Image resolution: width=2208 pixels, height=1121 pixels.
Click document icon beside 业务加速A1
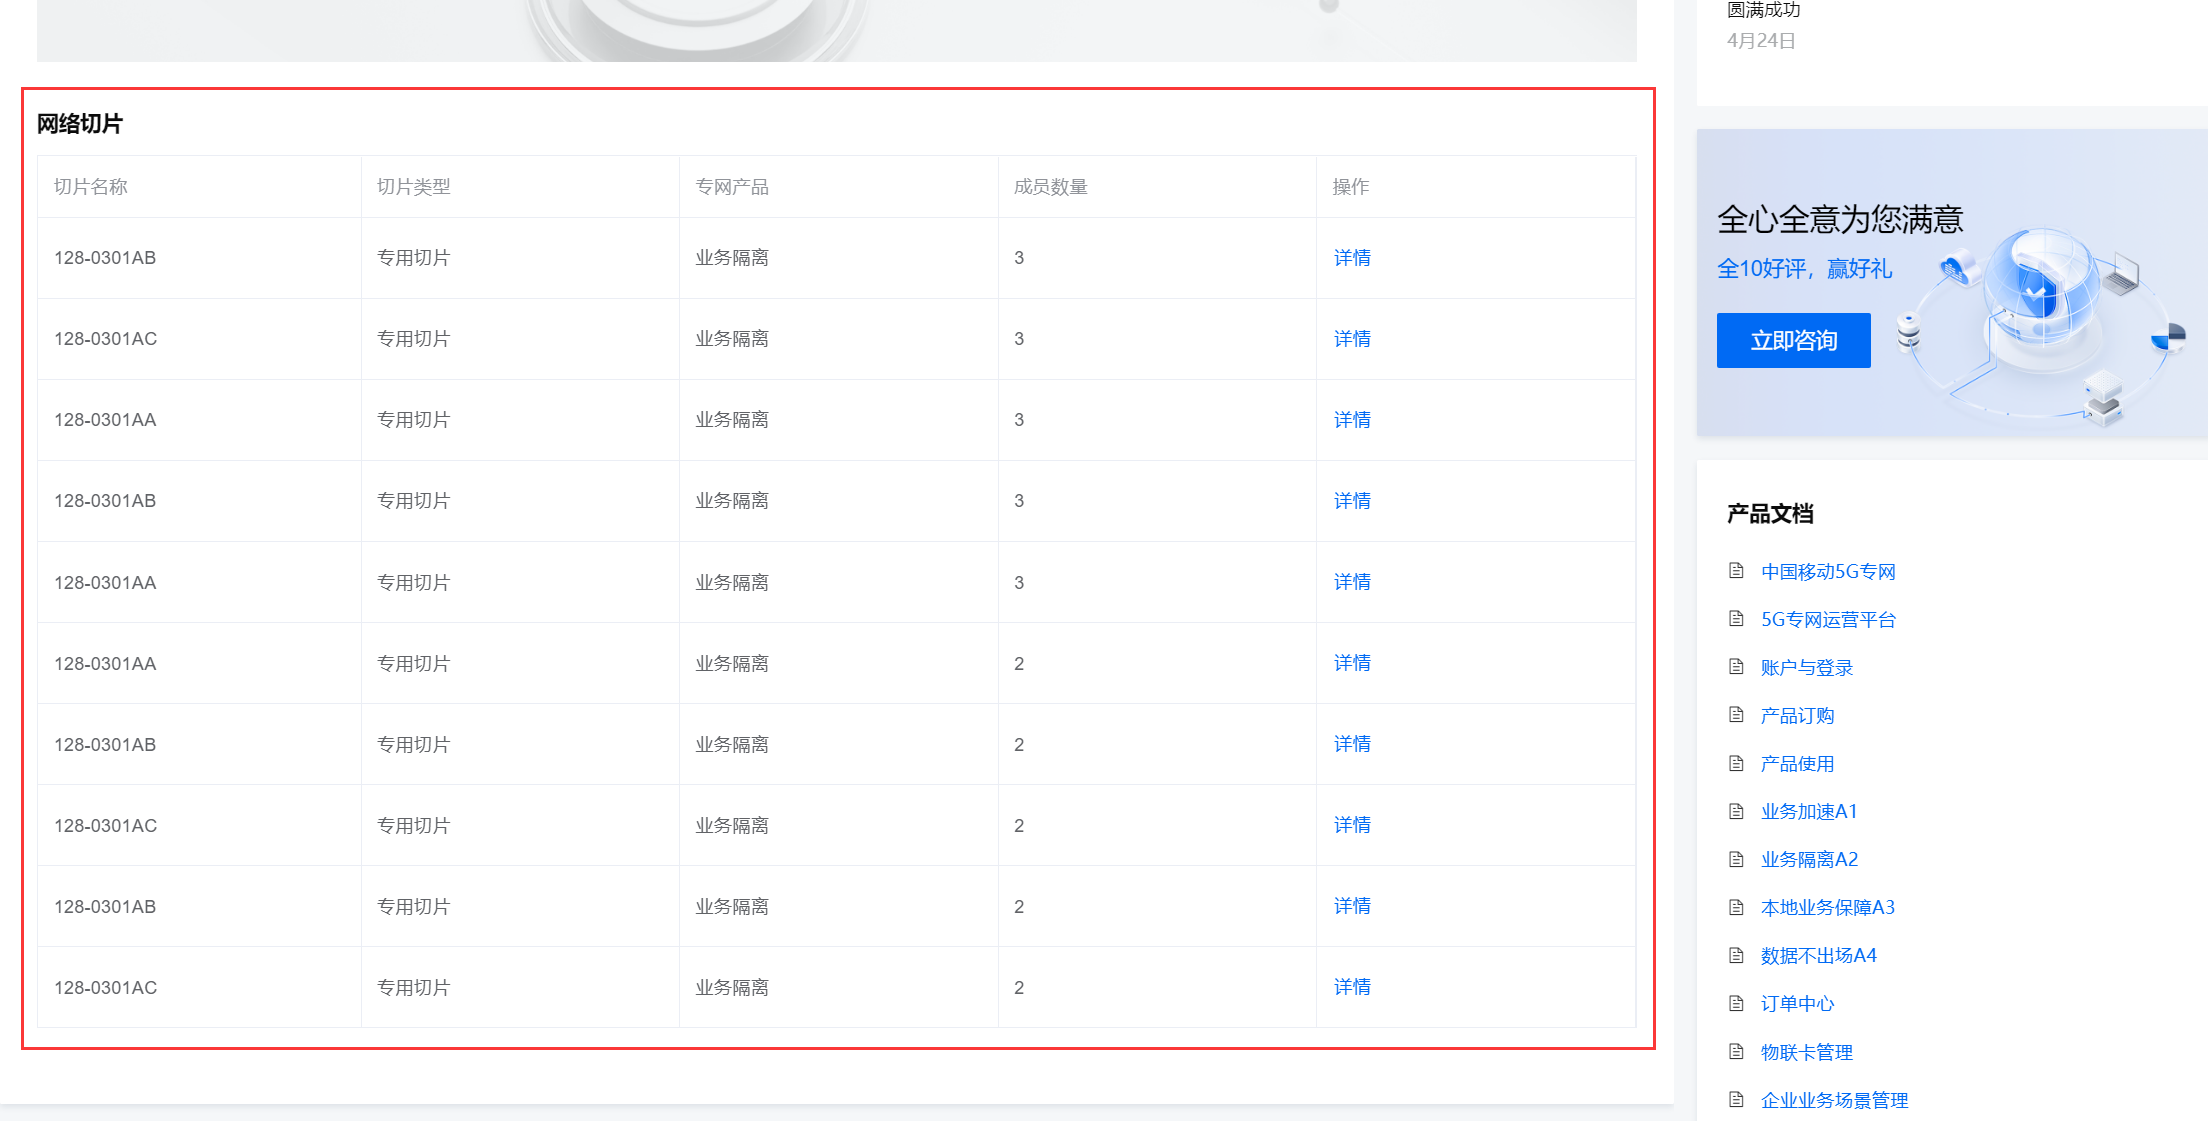point(1736,811)
